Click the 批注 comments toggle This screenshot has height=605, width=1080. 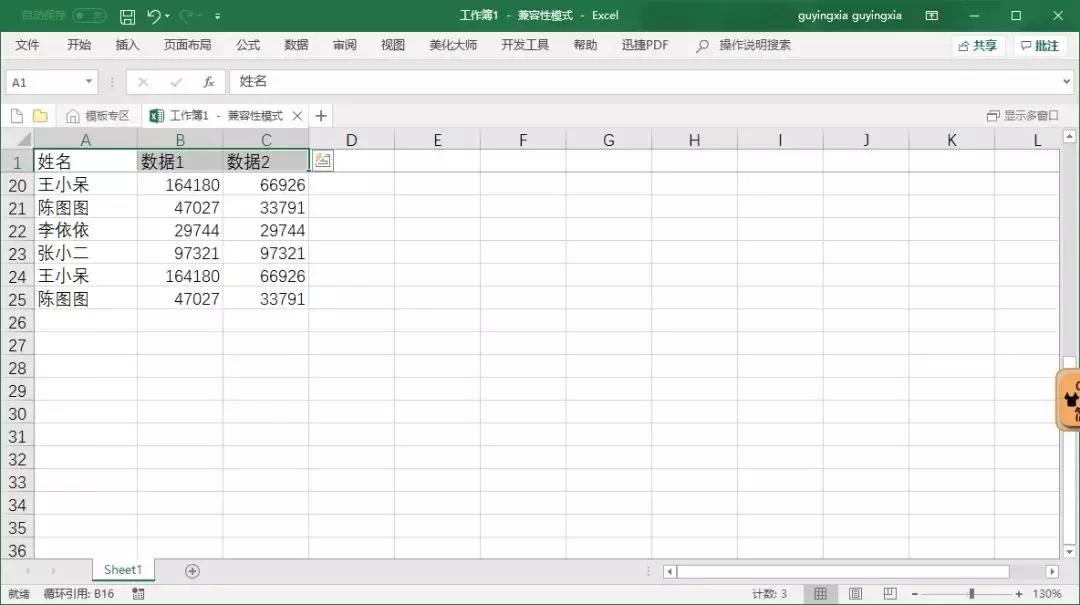click(1040, 45)
